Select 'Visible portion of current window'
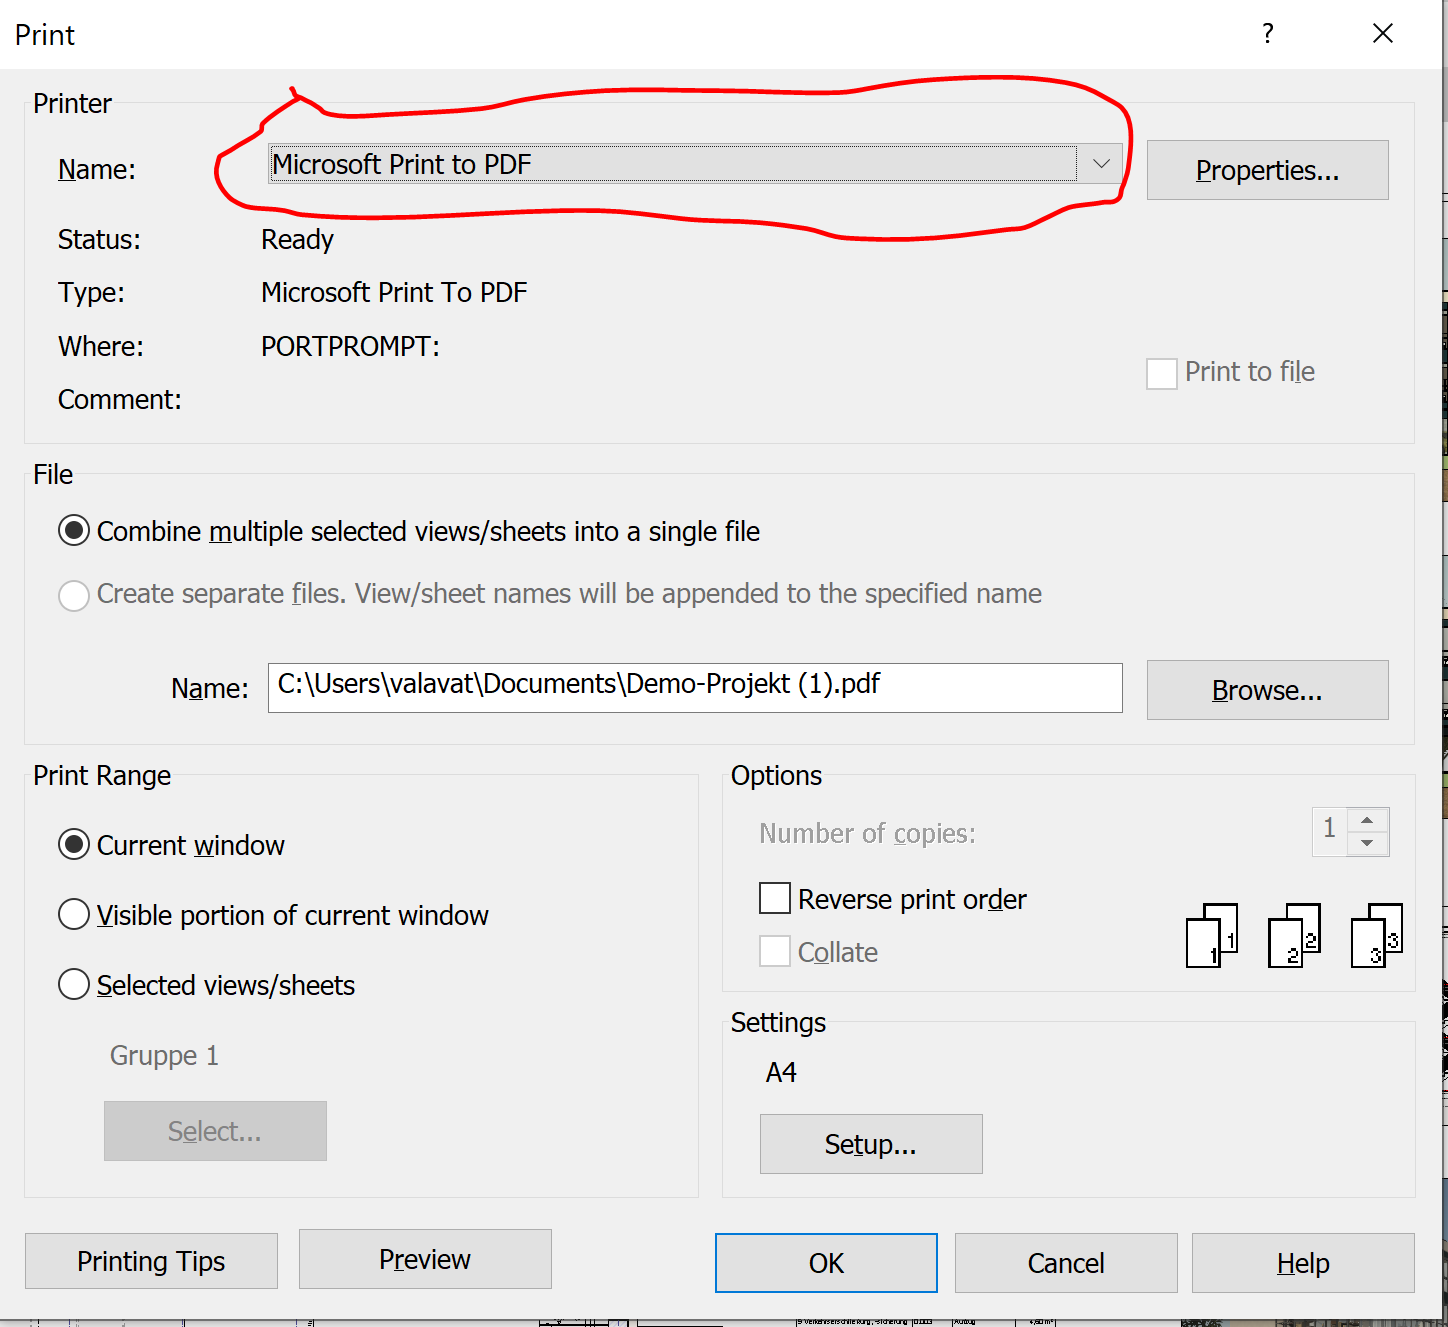Image resolution: width=1448 pixels, height=1327 pixels. tap(74, 914)
